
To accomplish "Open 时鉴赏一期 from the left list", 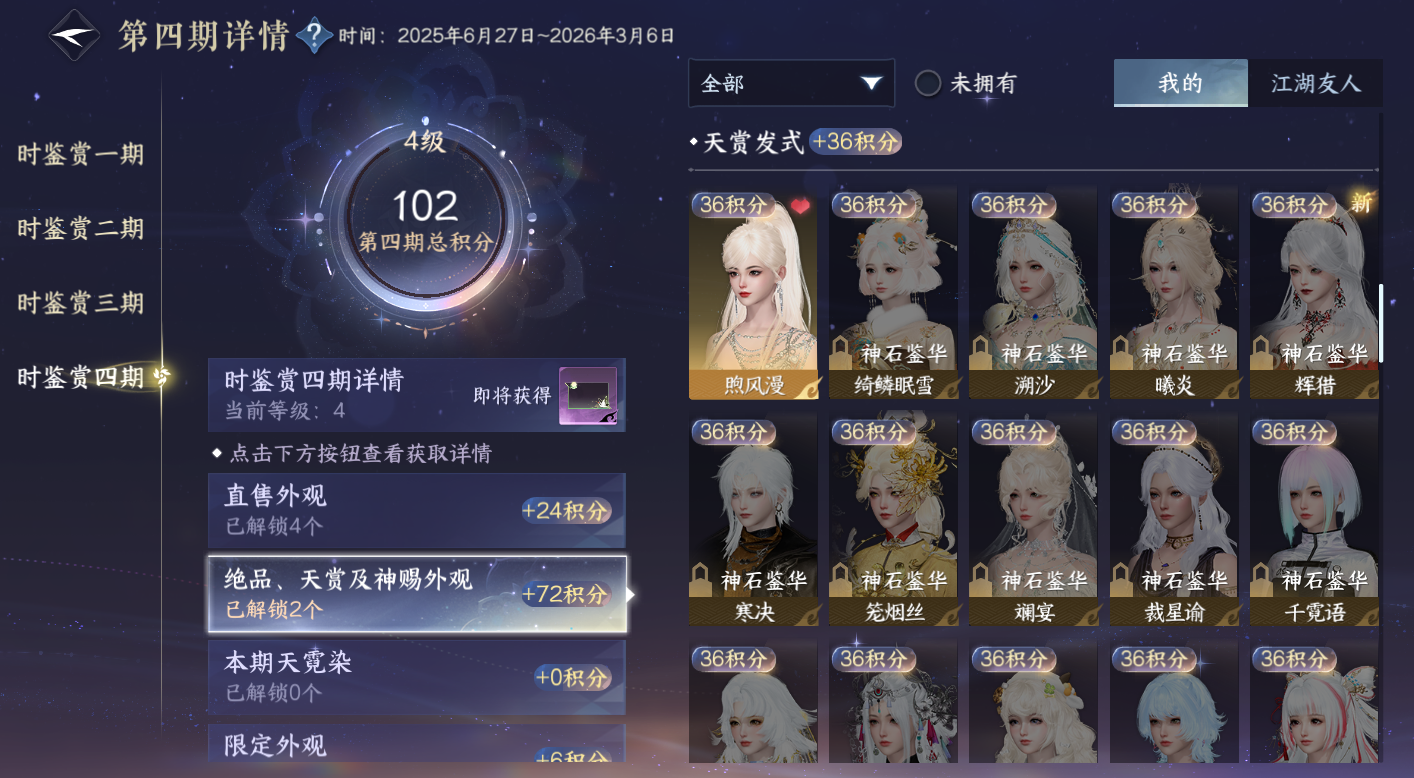I will (x=80, y=155).
